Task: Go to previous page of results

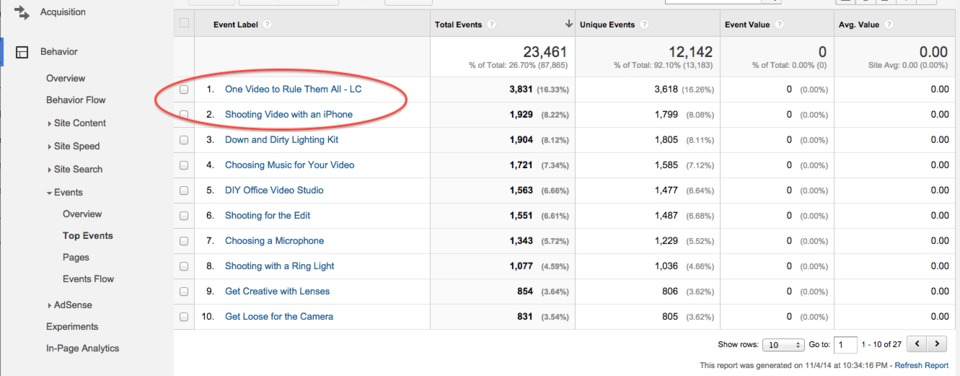Action: pyautogui.click(x=917, y=345)
